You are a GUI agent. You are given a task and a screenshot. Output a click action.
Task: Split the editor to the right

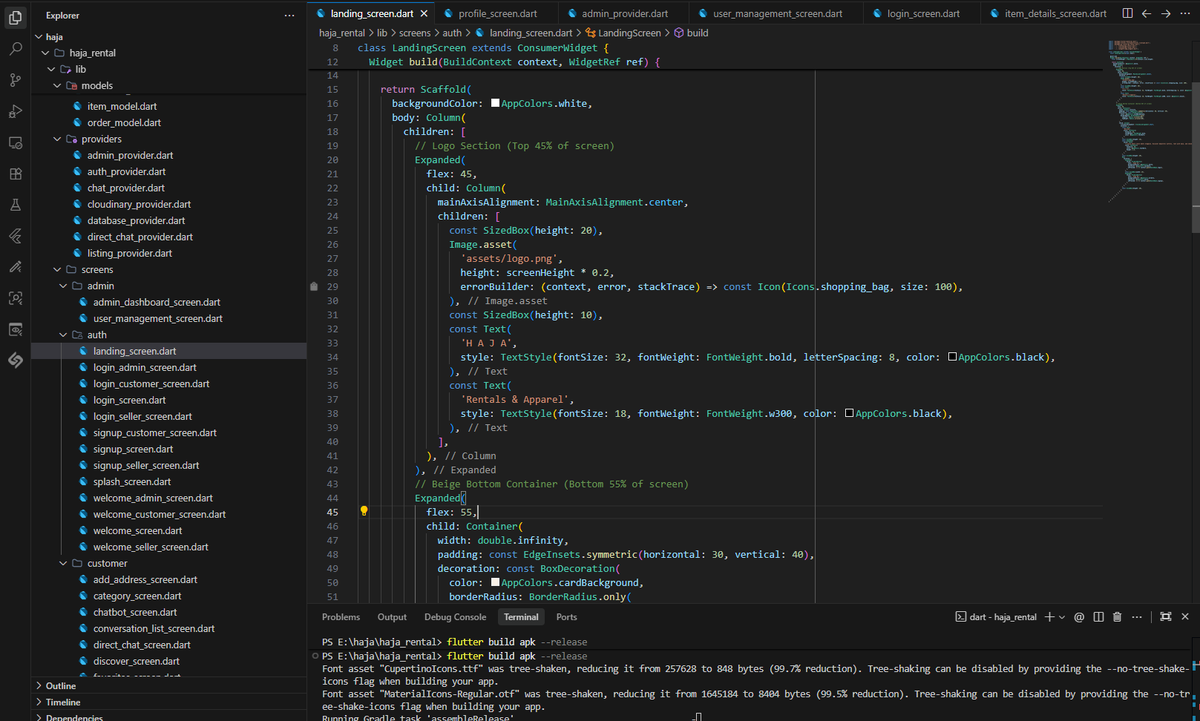click(1128, 14)
